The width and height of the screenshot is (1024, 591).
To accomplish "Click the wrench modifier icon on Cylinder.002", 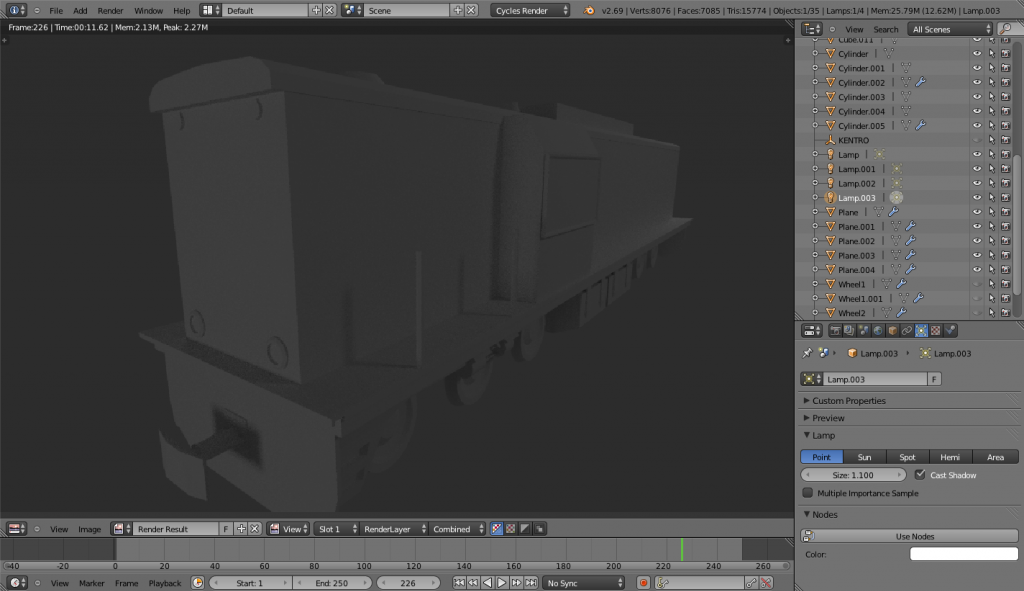I will 920,82.
